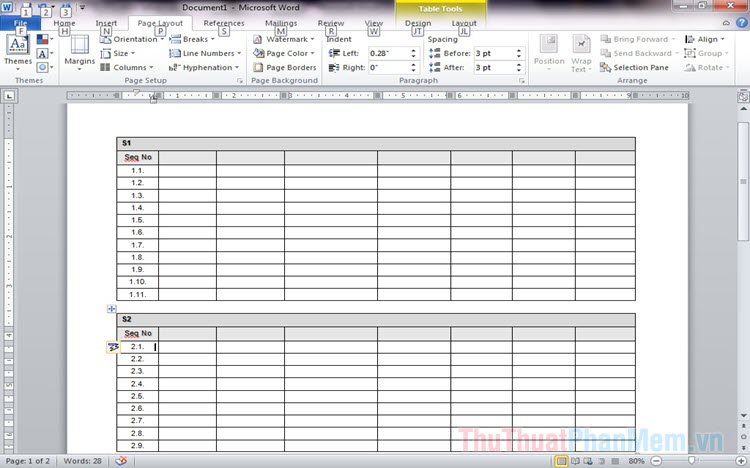Switch to Web Layout view
Viewport: 750px width, 468px height.
(x=588, y=461)
